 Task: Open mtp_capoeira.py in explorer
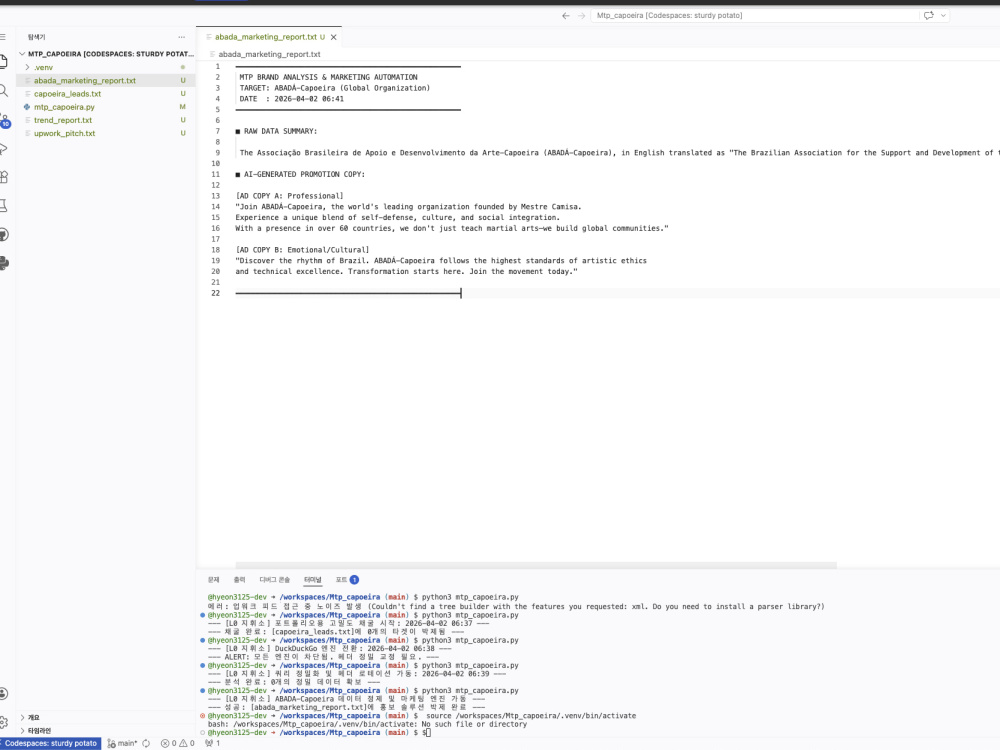106,107
